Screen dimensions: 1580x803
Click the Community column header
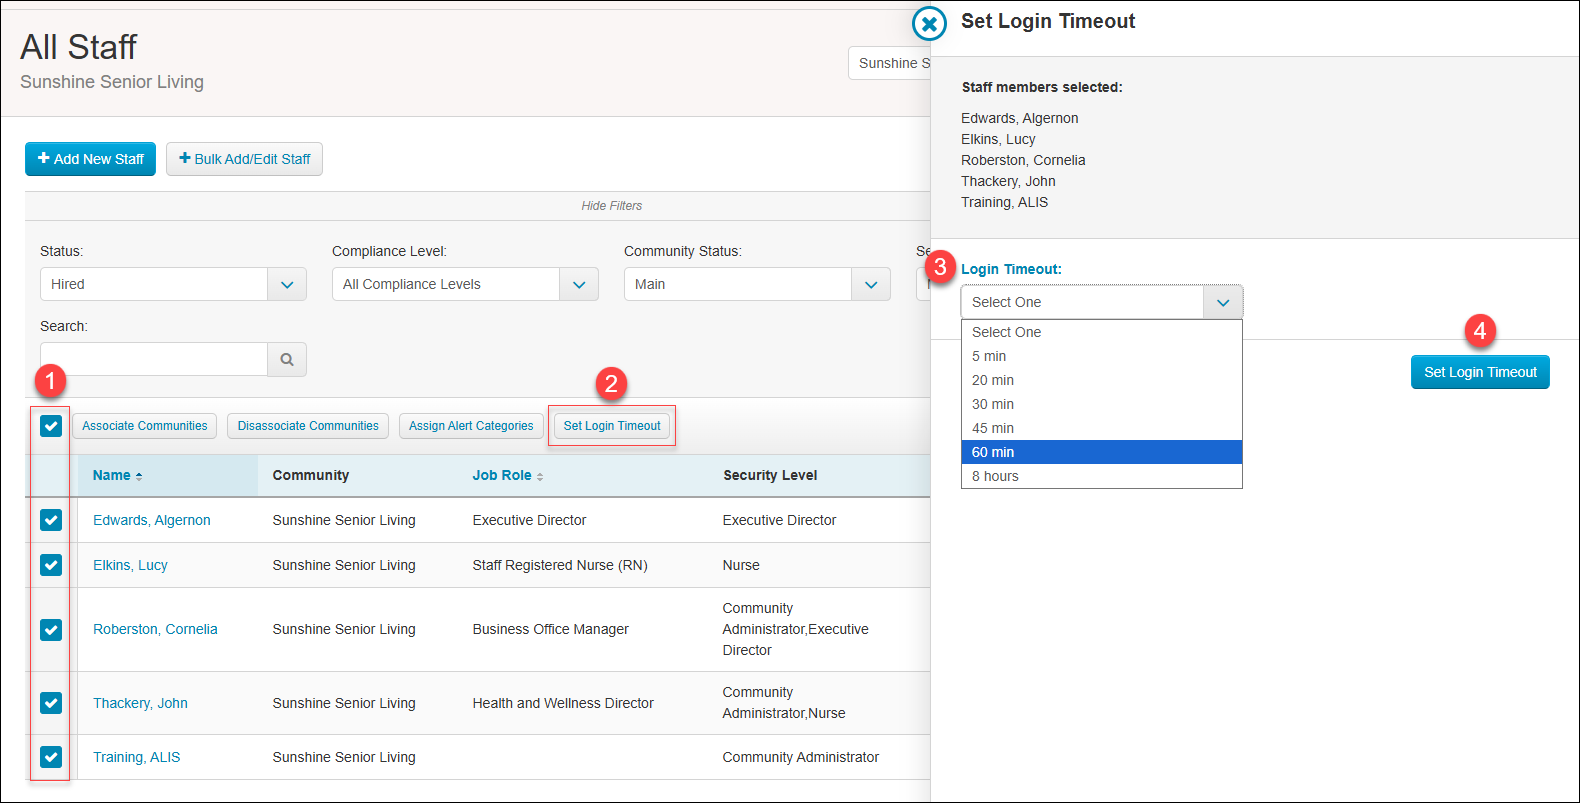point(311,476)
